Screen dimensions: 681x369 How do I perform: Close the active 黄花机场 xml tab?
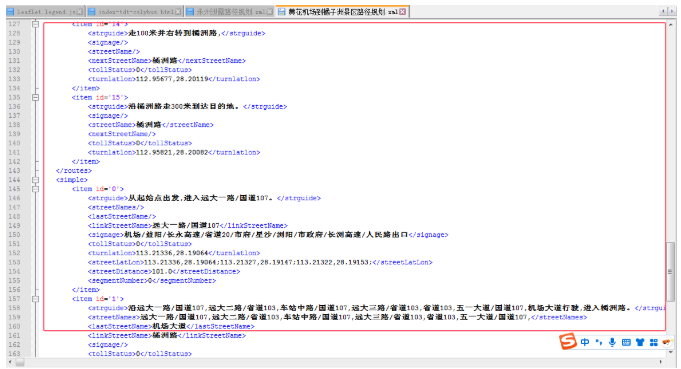[x=403, y=12]
